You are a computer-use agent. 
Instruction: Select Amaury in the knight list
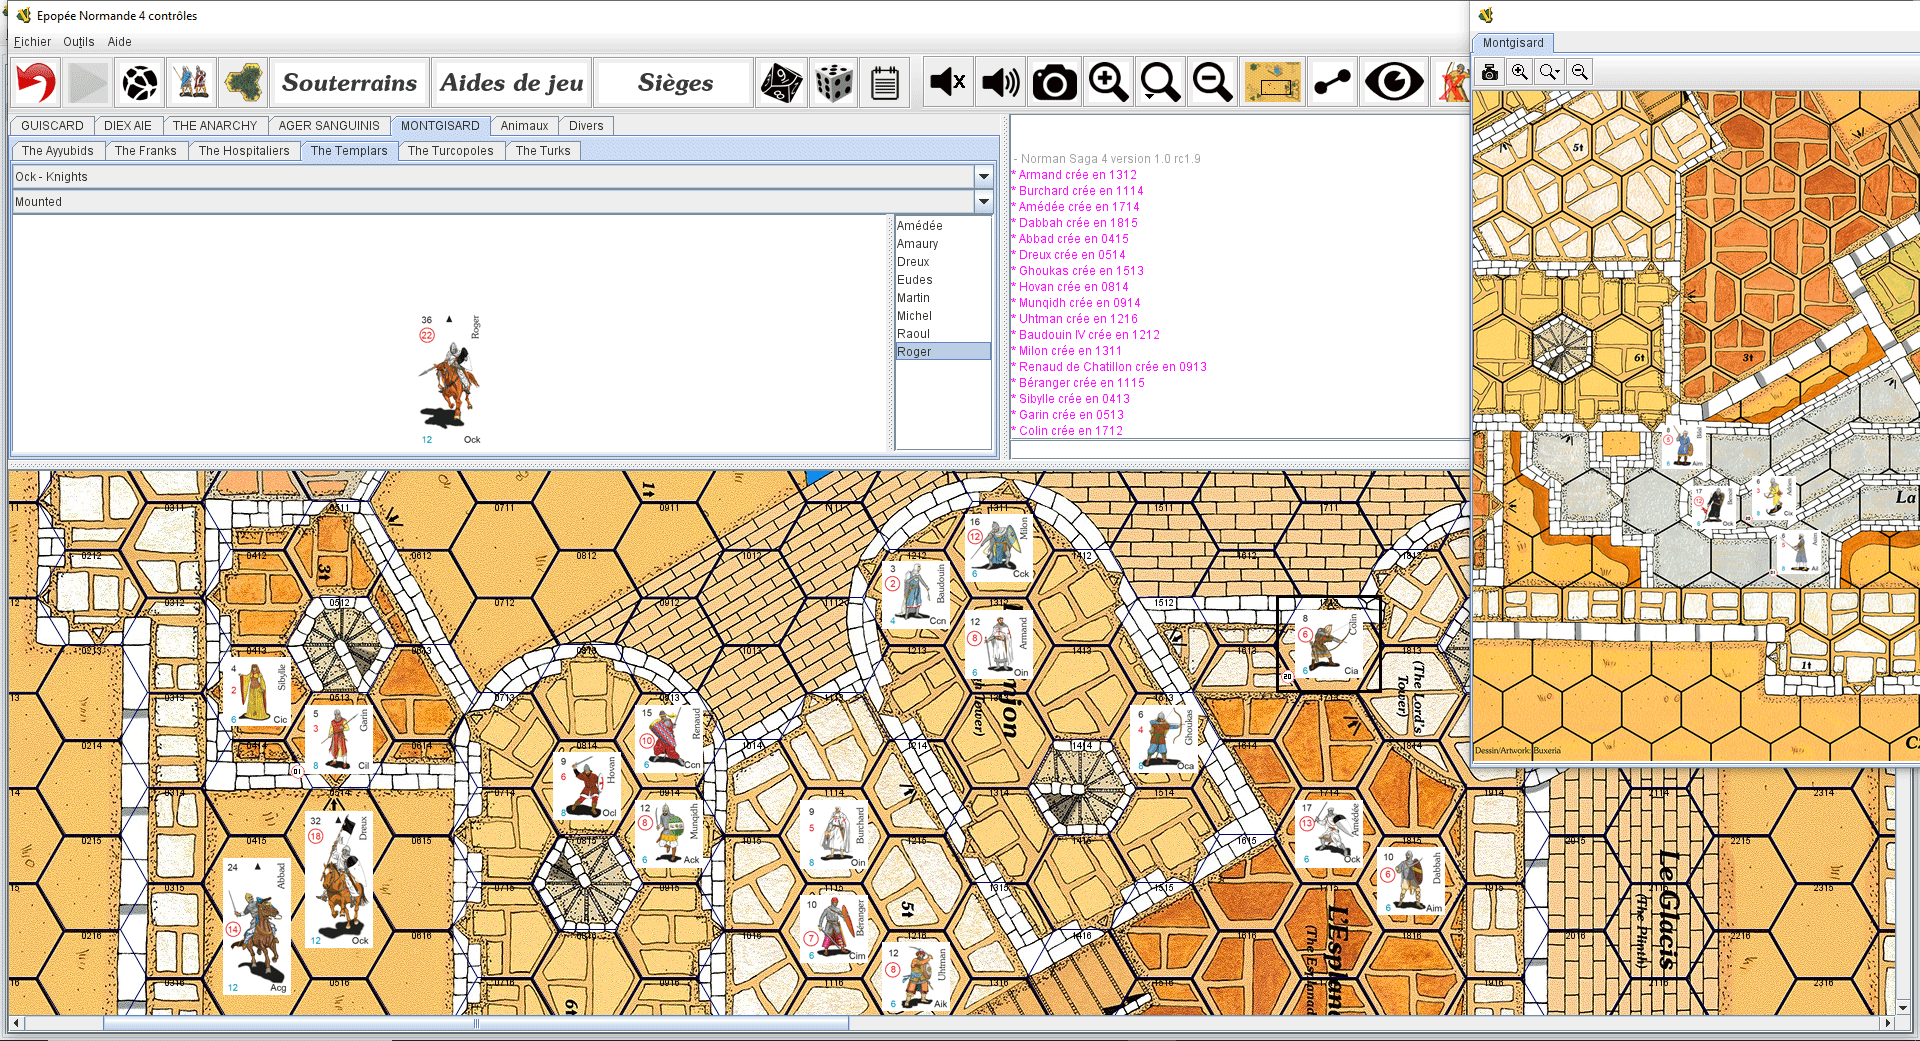[942, 244]
